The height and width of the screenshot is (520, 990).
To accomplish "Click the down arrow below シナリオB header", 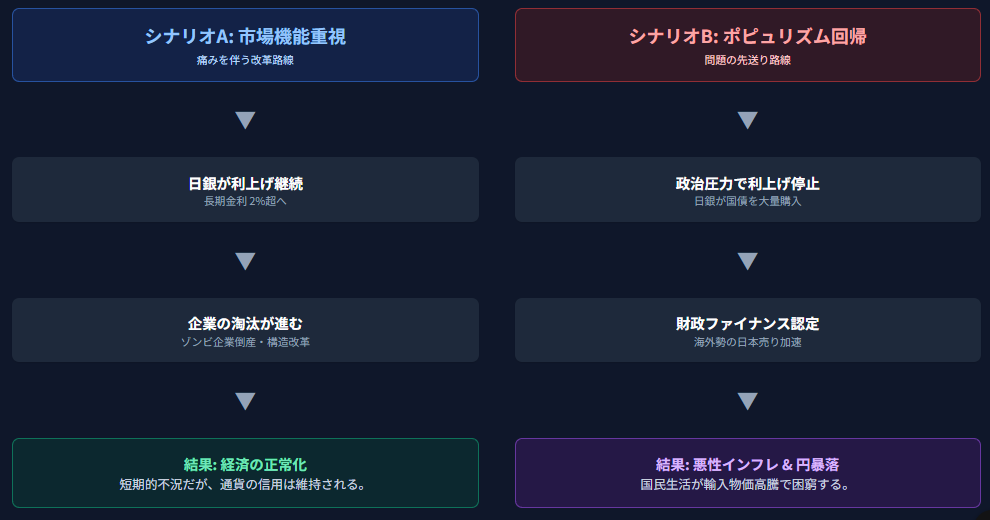I will pos(747,120).
